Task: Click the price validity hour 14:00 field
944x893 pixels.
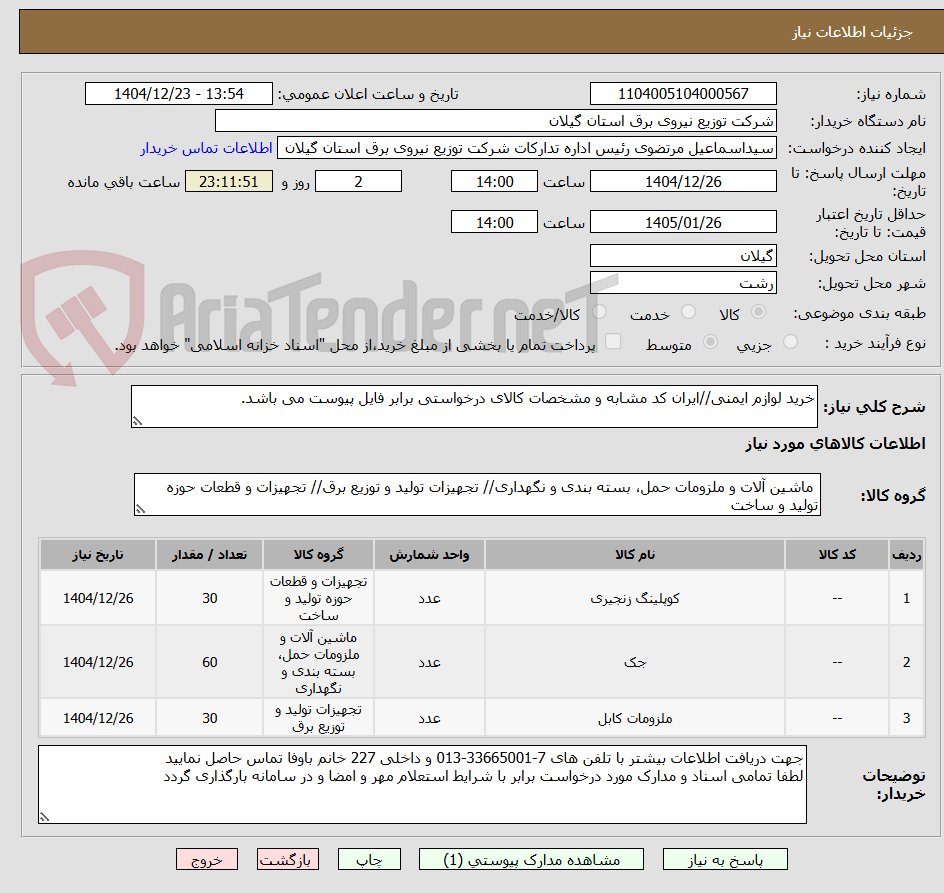Action: coord(494,222)
